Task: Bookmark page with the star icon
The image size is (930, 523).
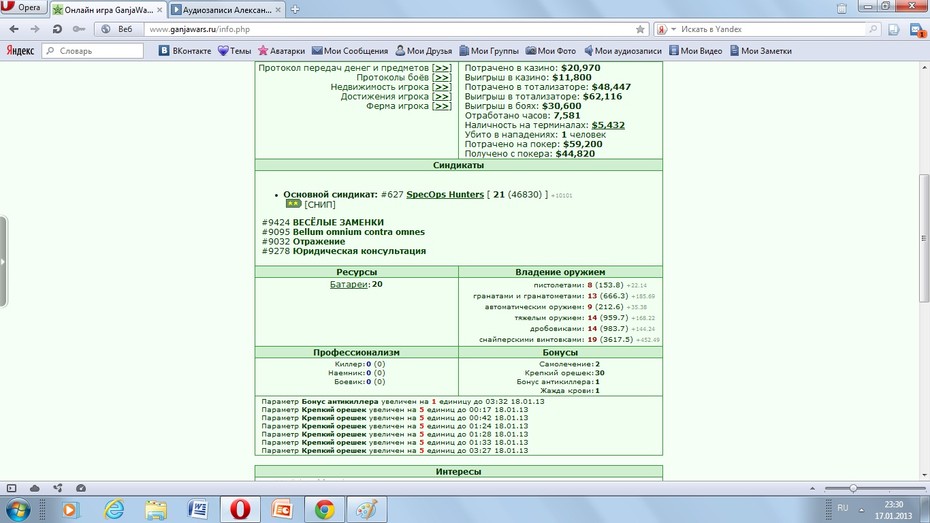Action: (x=640, y=29)
